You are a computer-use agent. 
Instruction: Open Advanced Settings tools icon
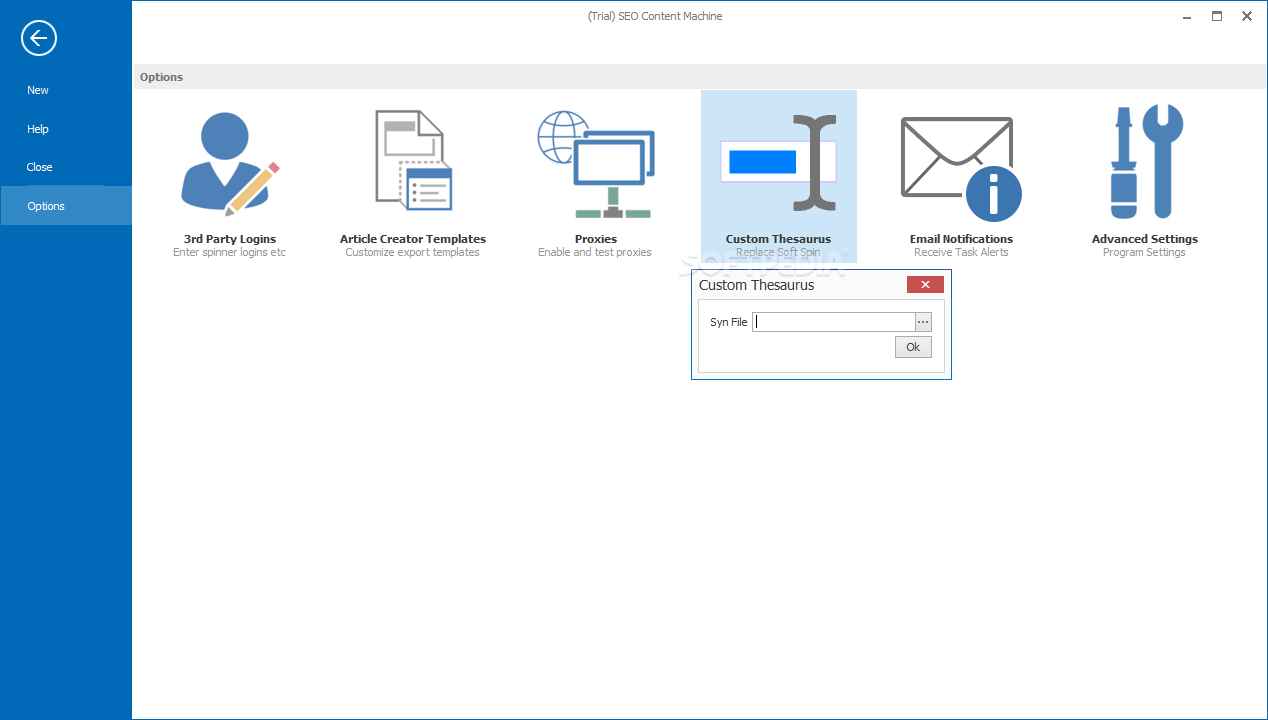tap(1146, 161)
